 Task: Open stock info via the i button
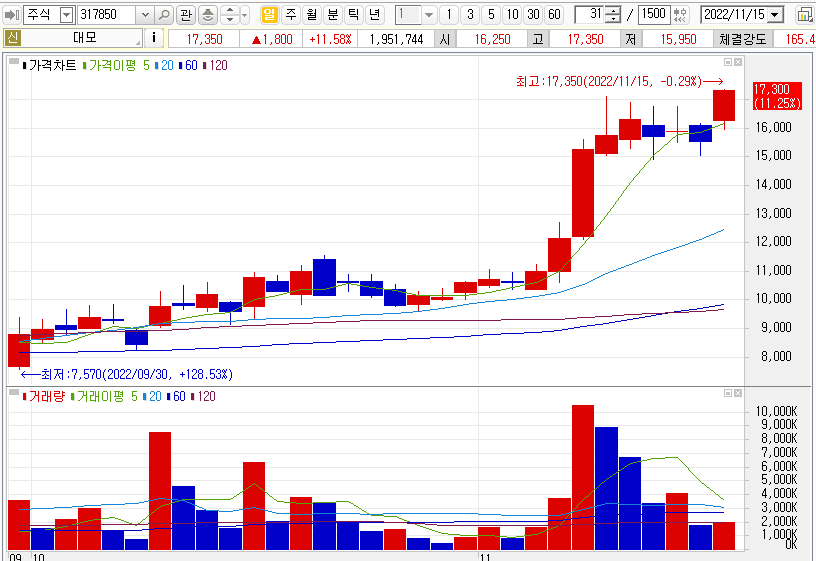154,38
